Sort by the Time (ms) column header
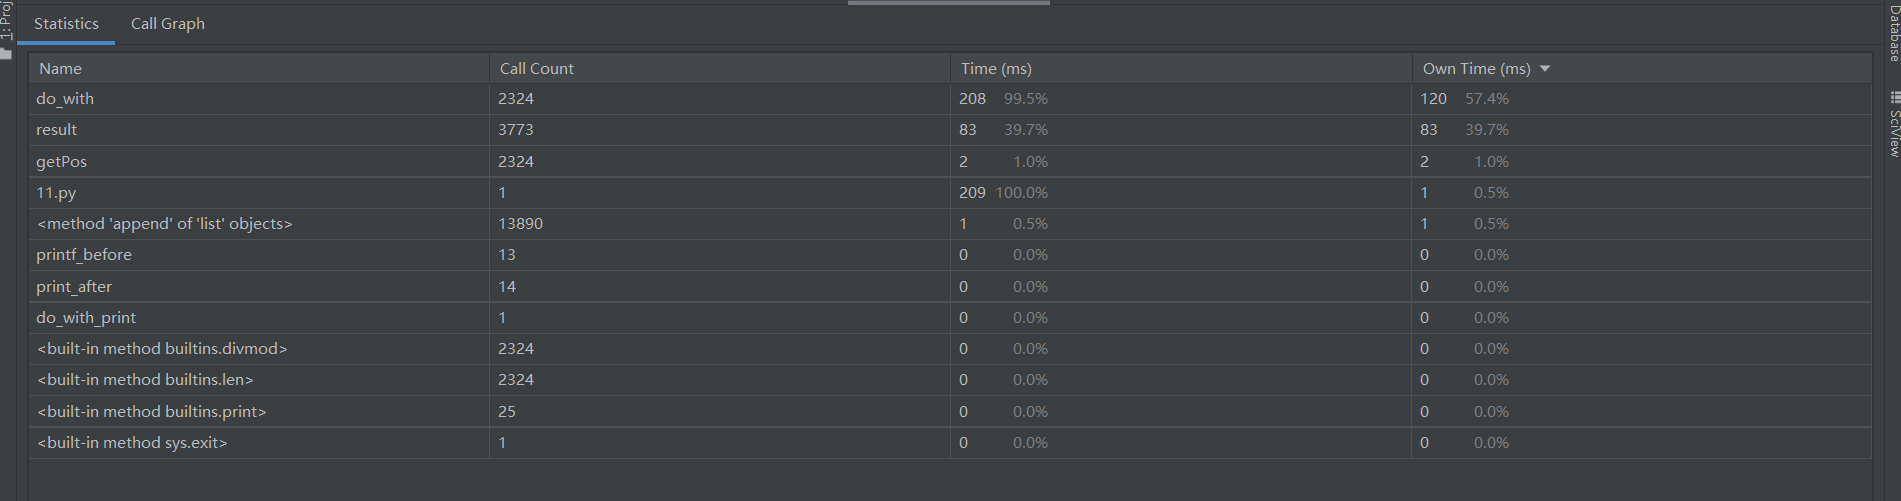1901x501 pixels. [996, 69]
